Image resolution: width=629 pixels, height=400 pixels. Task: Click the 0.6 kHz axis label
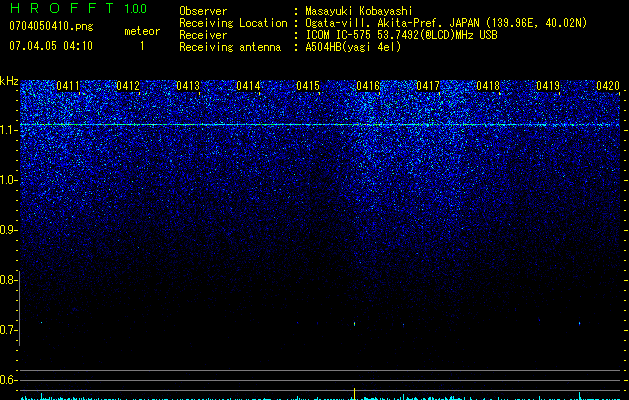click(x=8, y=380)
